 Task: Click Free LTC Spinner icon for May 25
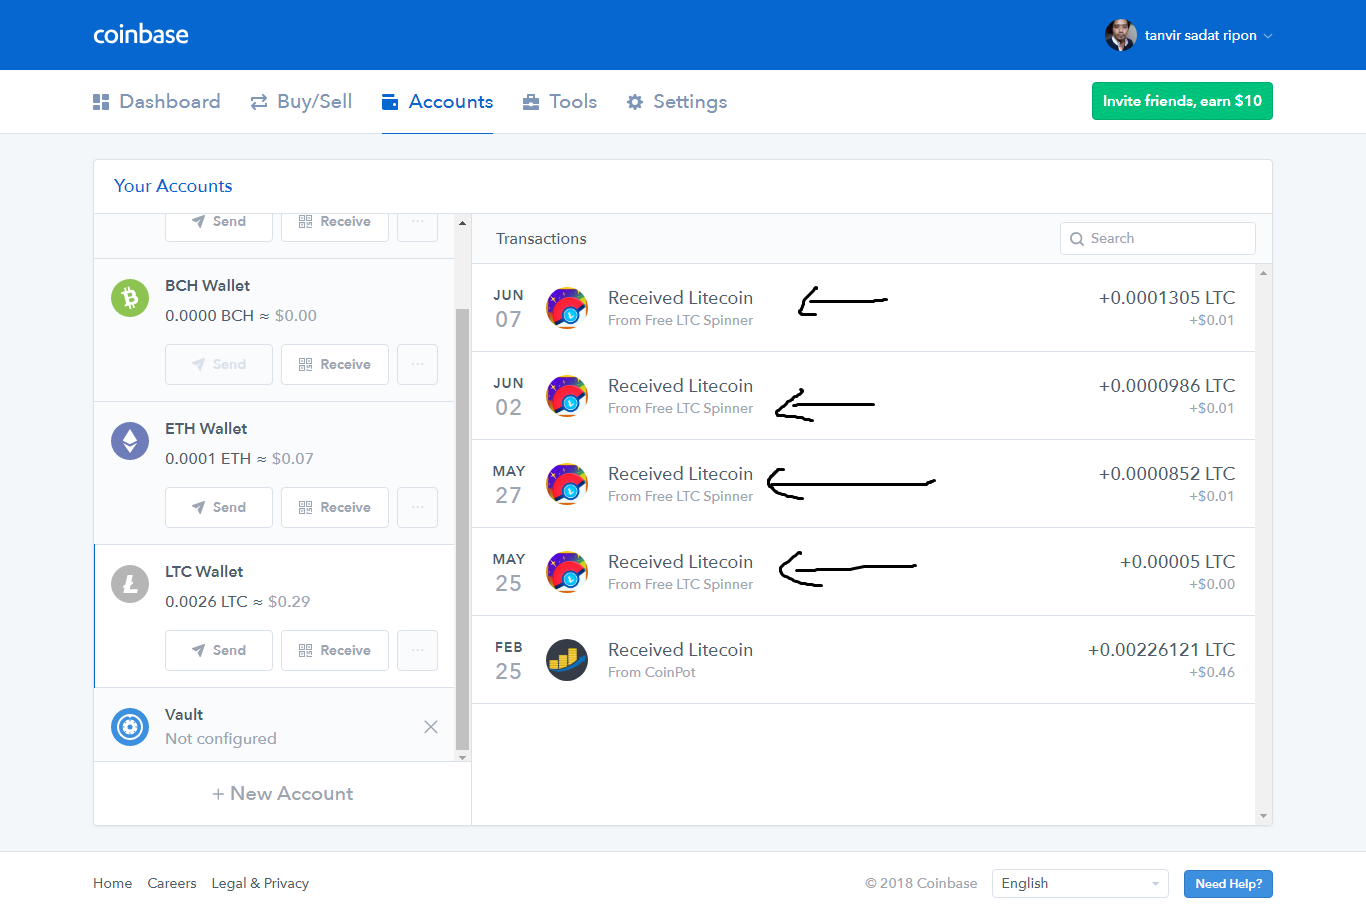(x=567, y=572)
